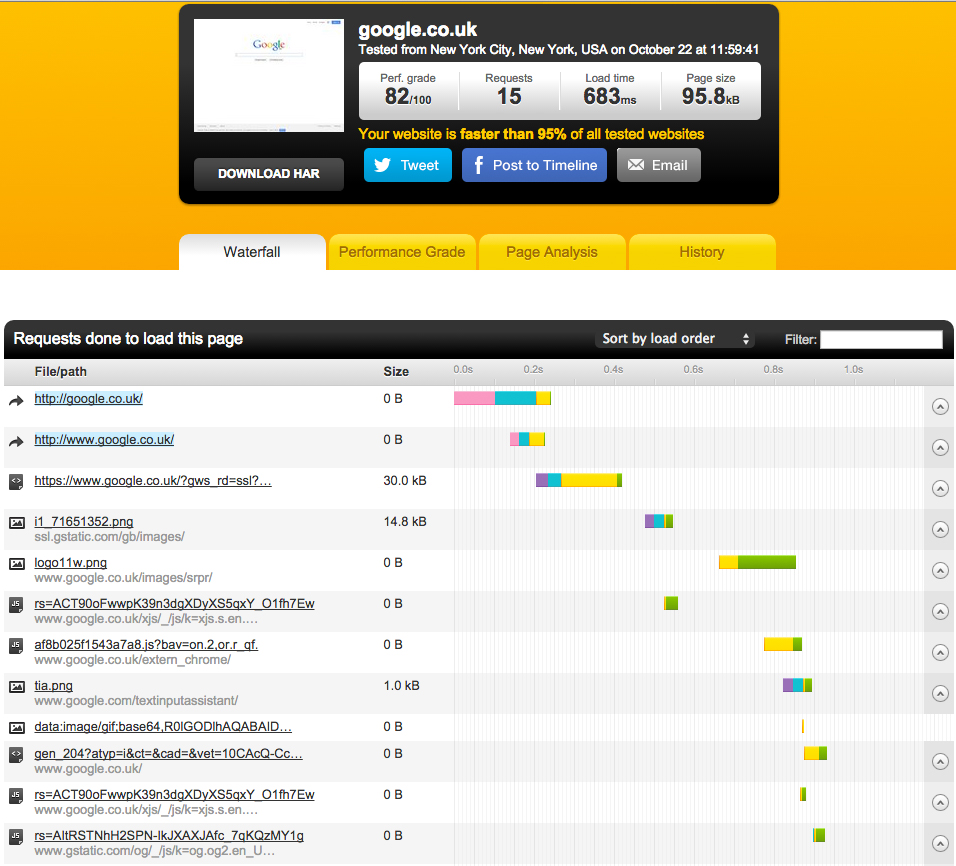
Task: Expand the gen_204 request details
Action: 940,762
